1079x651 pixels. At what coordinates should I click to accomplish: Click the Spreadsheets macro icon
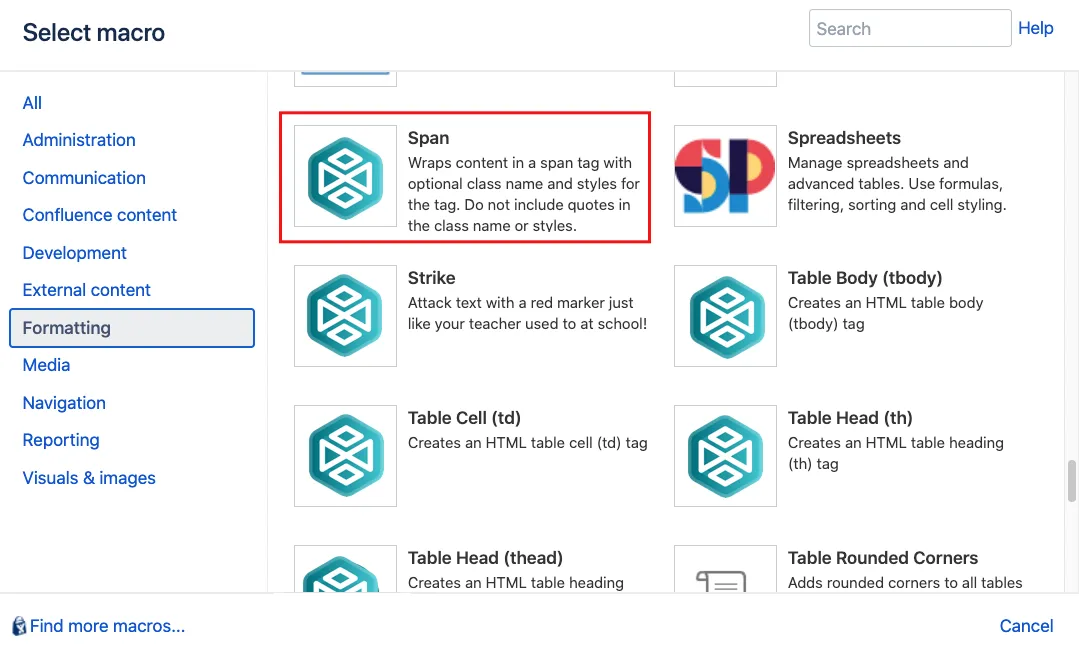[725, 176]
